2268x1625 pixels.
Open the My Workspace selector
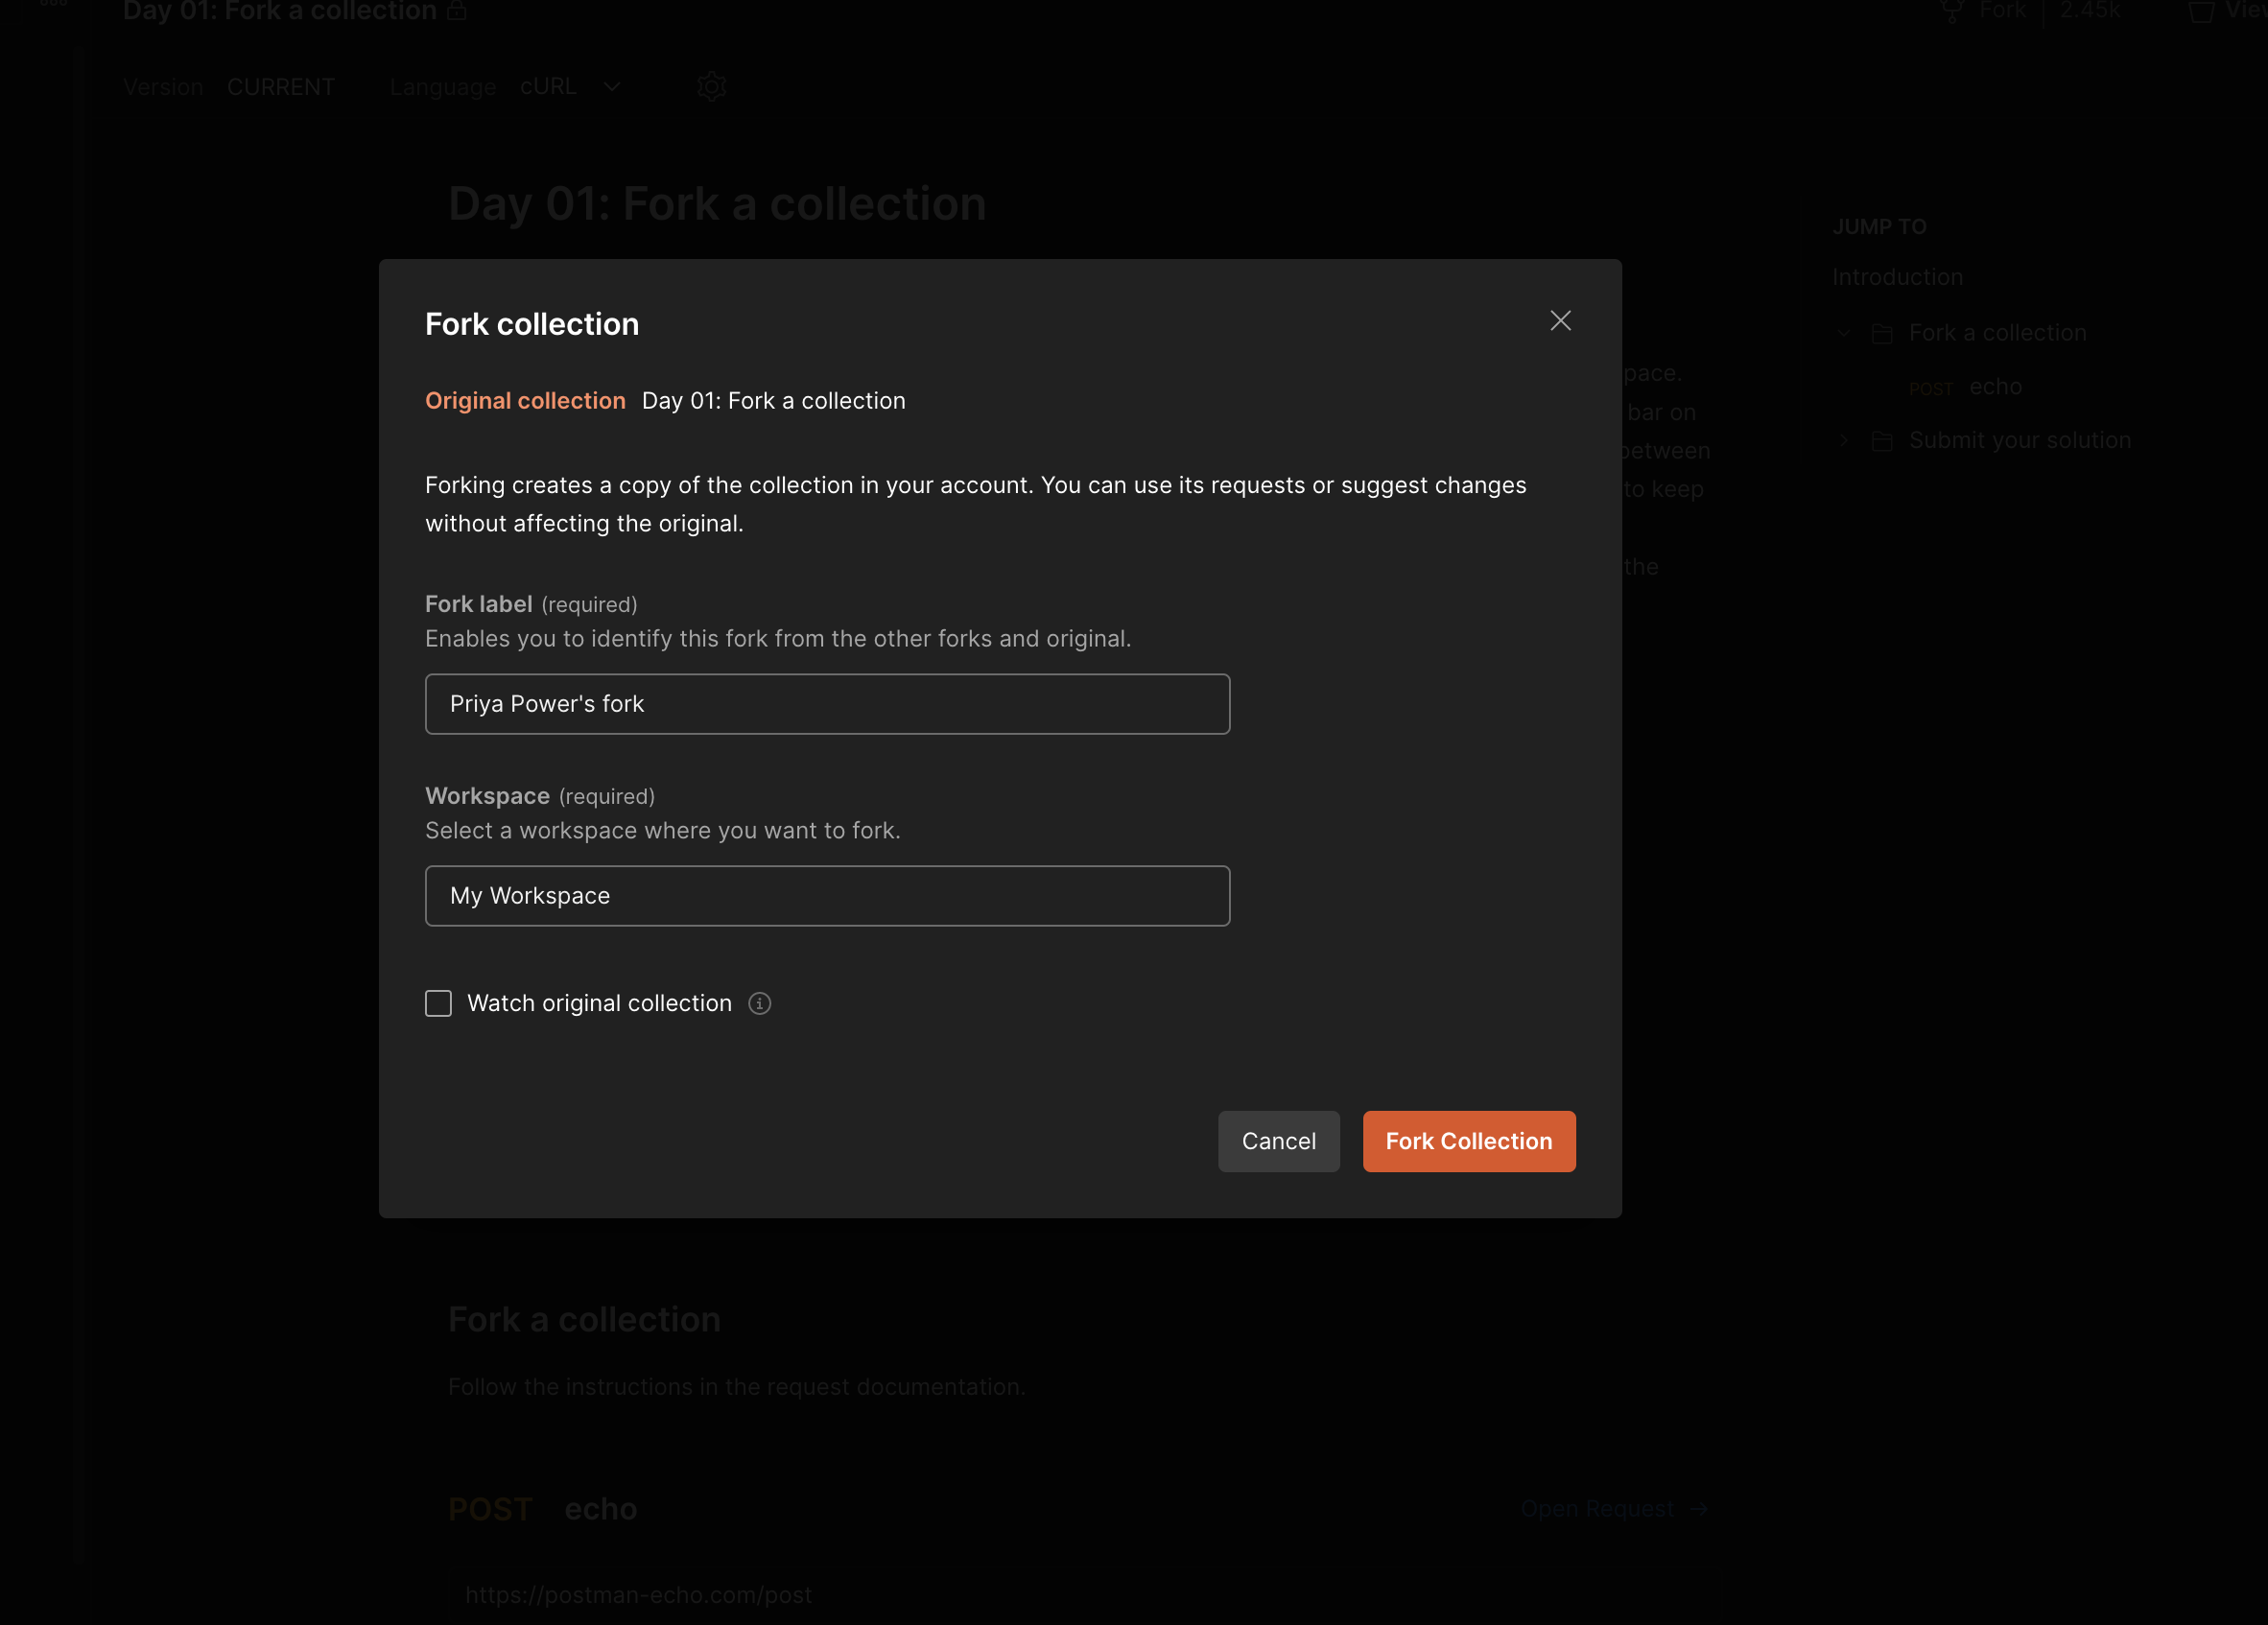point(827,896)
